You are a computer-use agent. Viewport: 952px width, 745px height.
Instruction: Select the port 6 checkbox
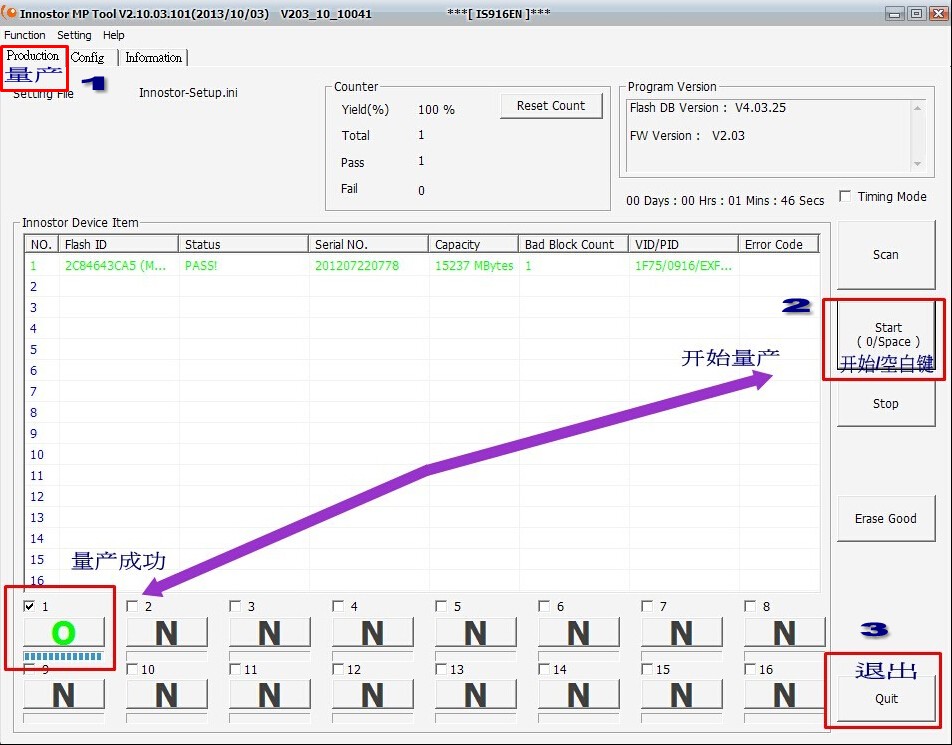pos(544,606)
